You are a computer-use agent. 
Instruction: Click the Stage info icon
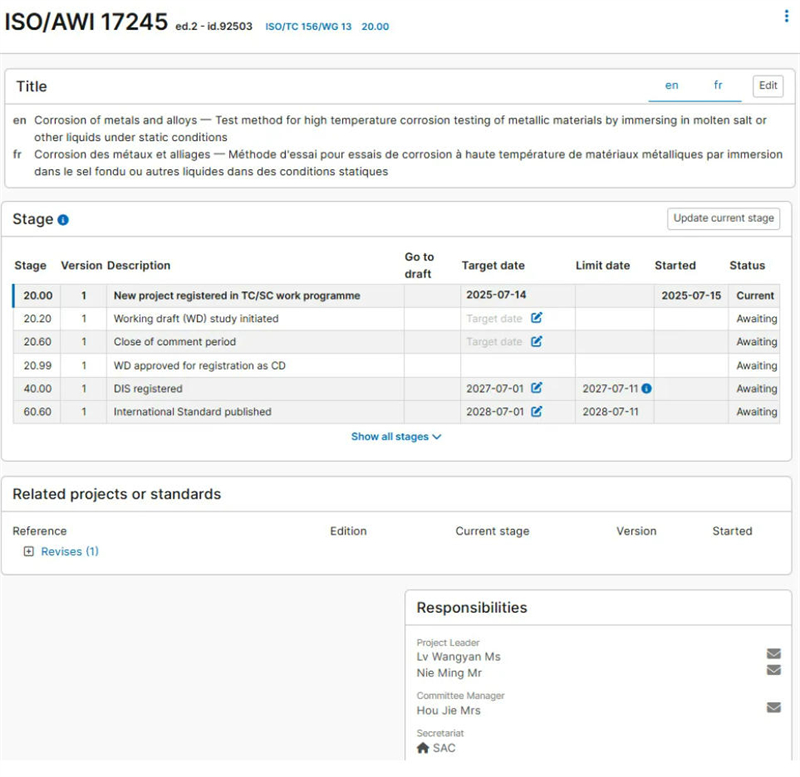tap(63, 220)
